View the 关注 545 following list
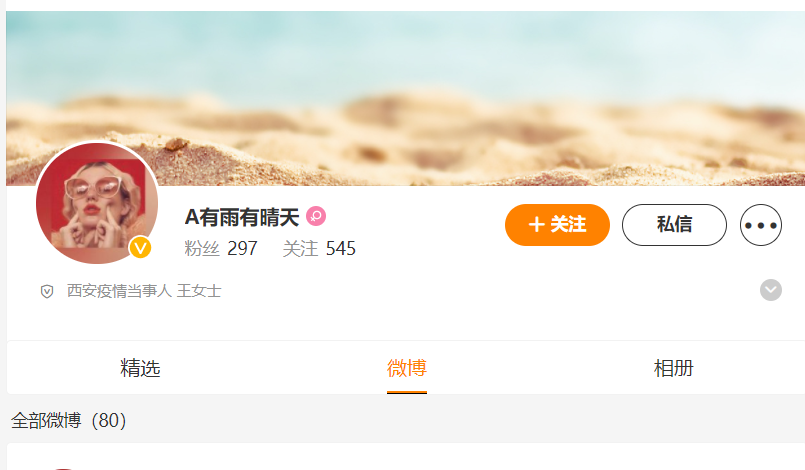 tap(319, 249)
